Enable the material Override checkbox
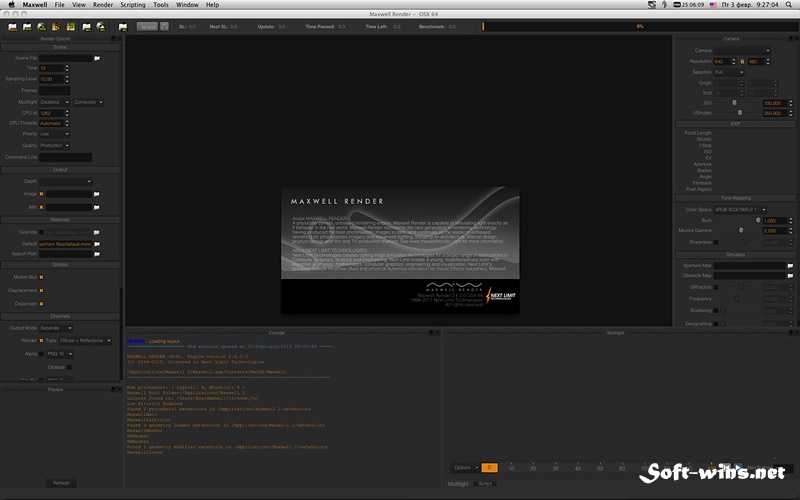 41,232
